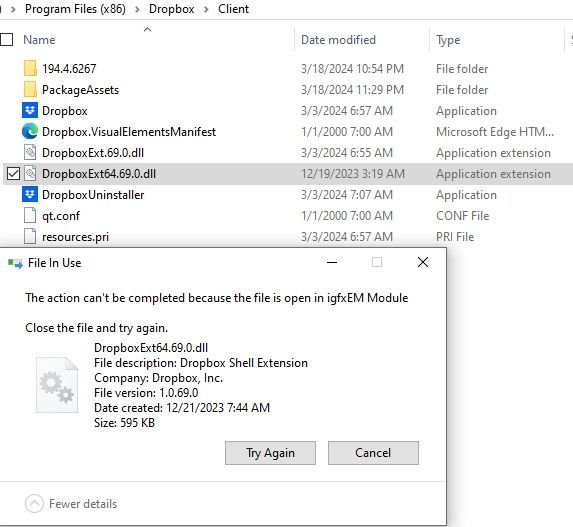Click the Edge icon beside Dropbox.VisualElementsManifest
573x527 pixels.
click(x=30, y=132)
